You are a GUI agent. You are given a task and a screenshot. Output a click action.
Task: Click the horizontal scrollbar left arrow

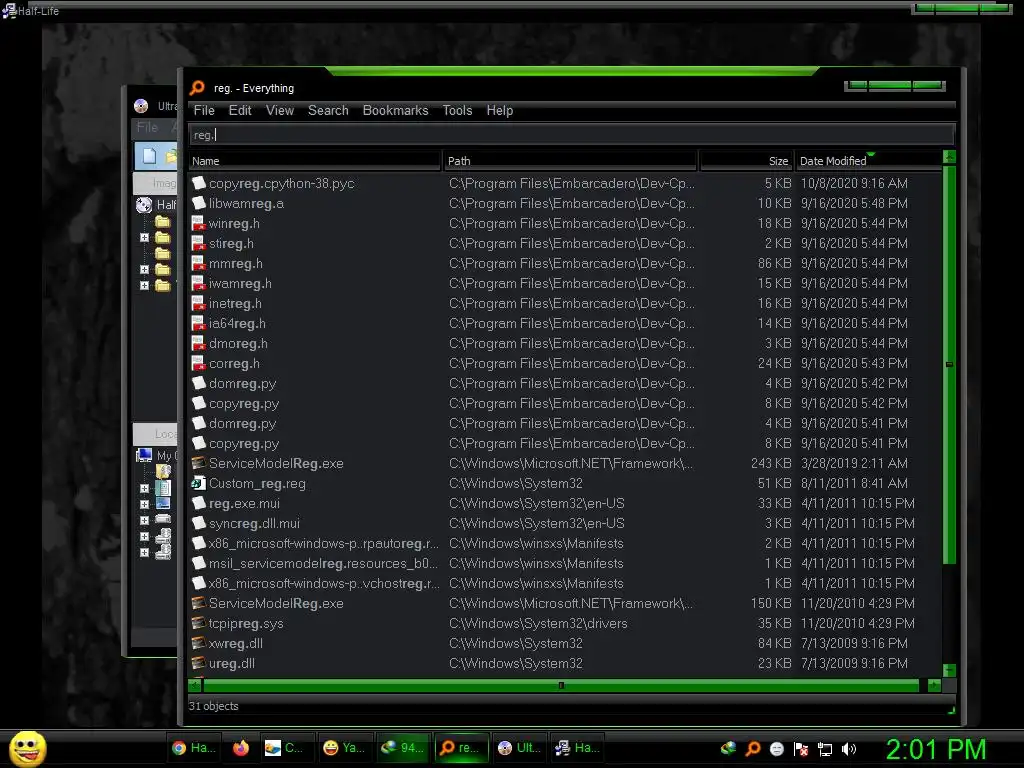195,685
